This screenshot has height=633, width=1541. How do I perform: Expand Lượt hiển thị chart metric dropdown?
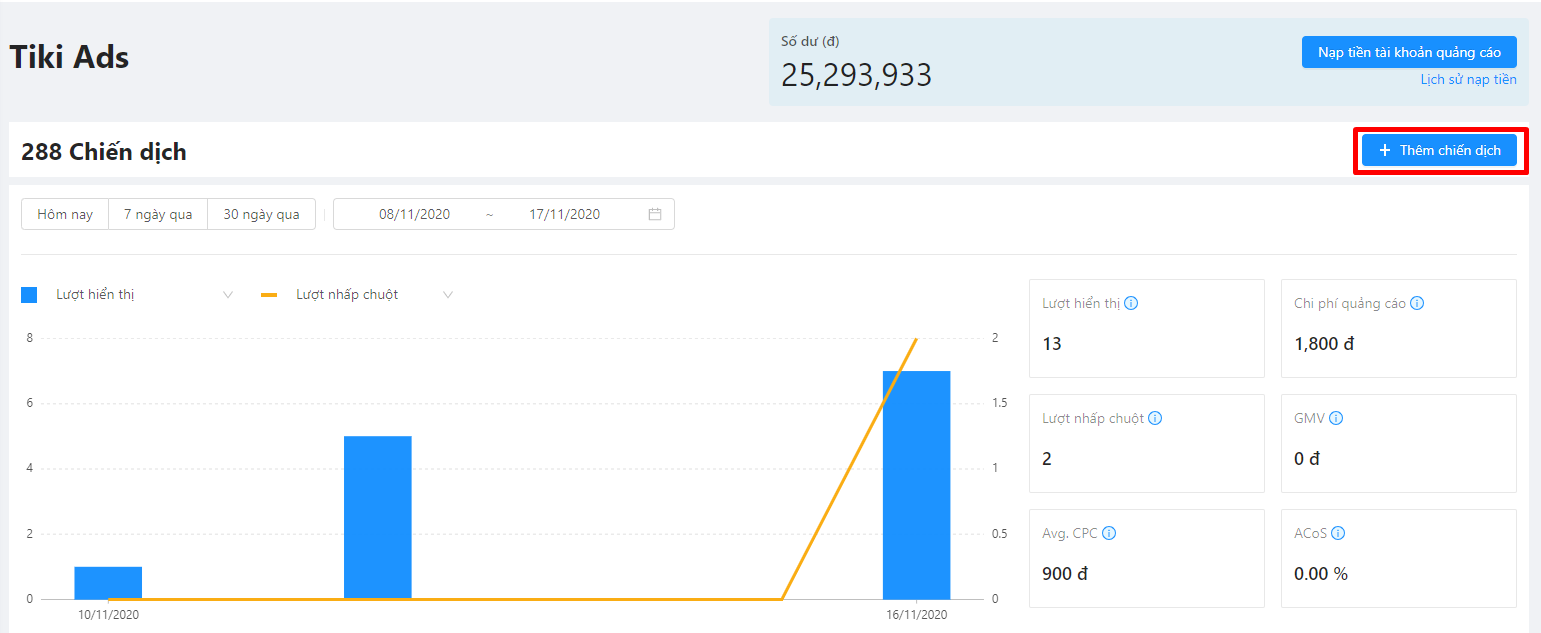click(228, 295)
